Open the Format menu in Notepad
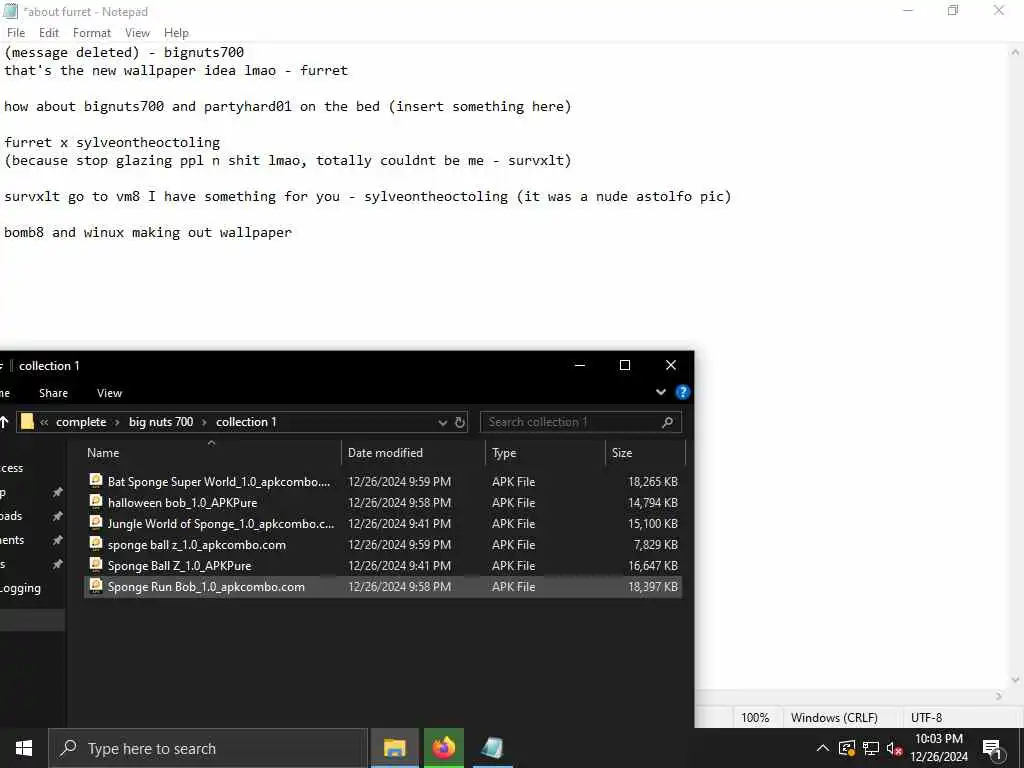Screen dimensions: 1024x768 [91, 33]
